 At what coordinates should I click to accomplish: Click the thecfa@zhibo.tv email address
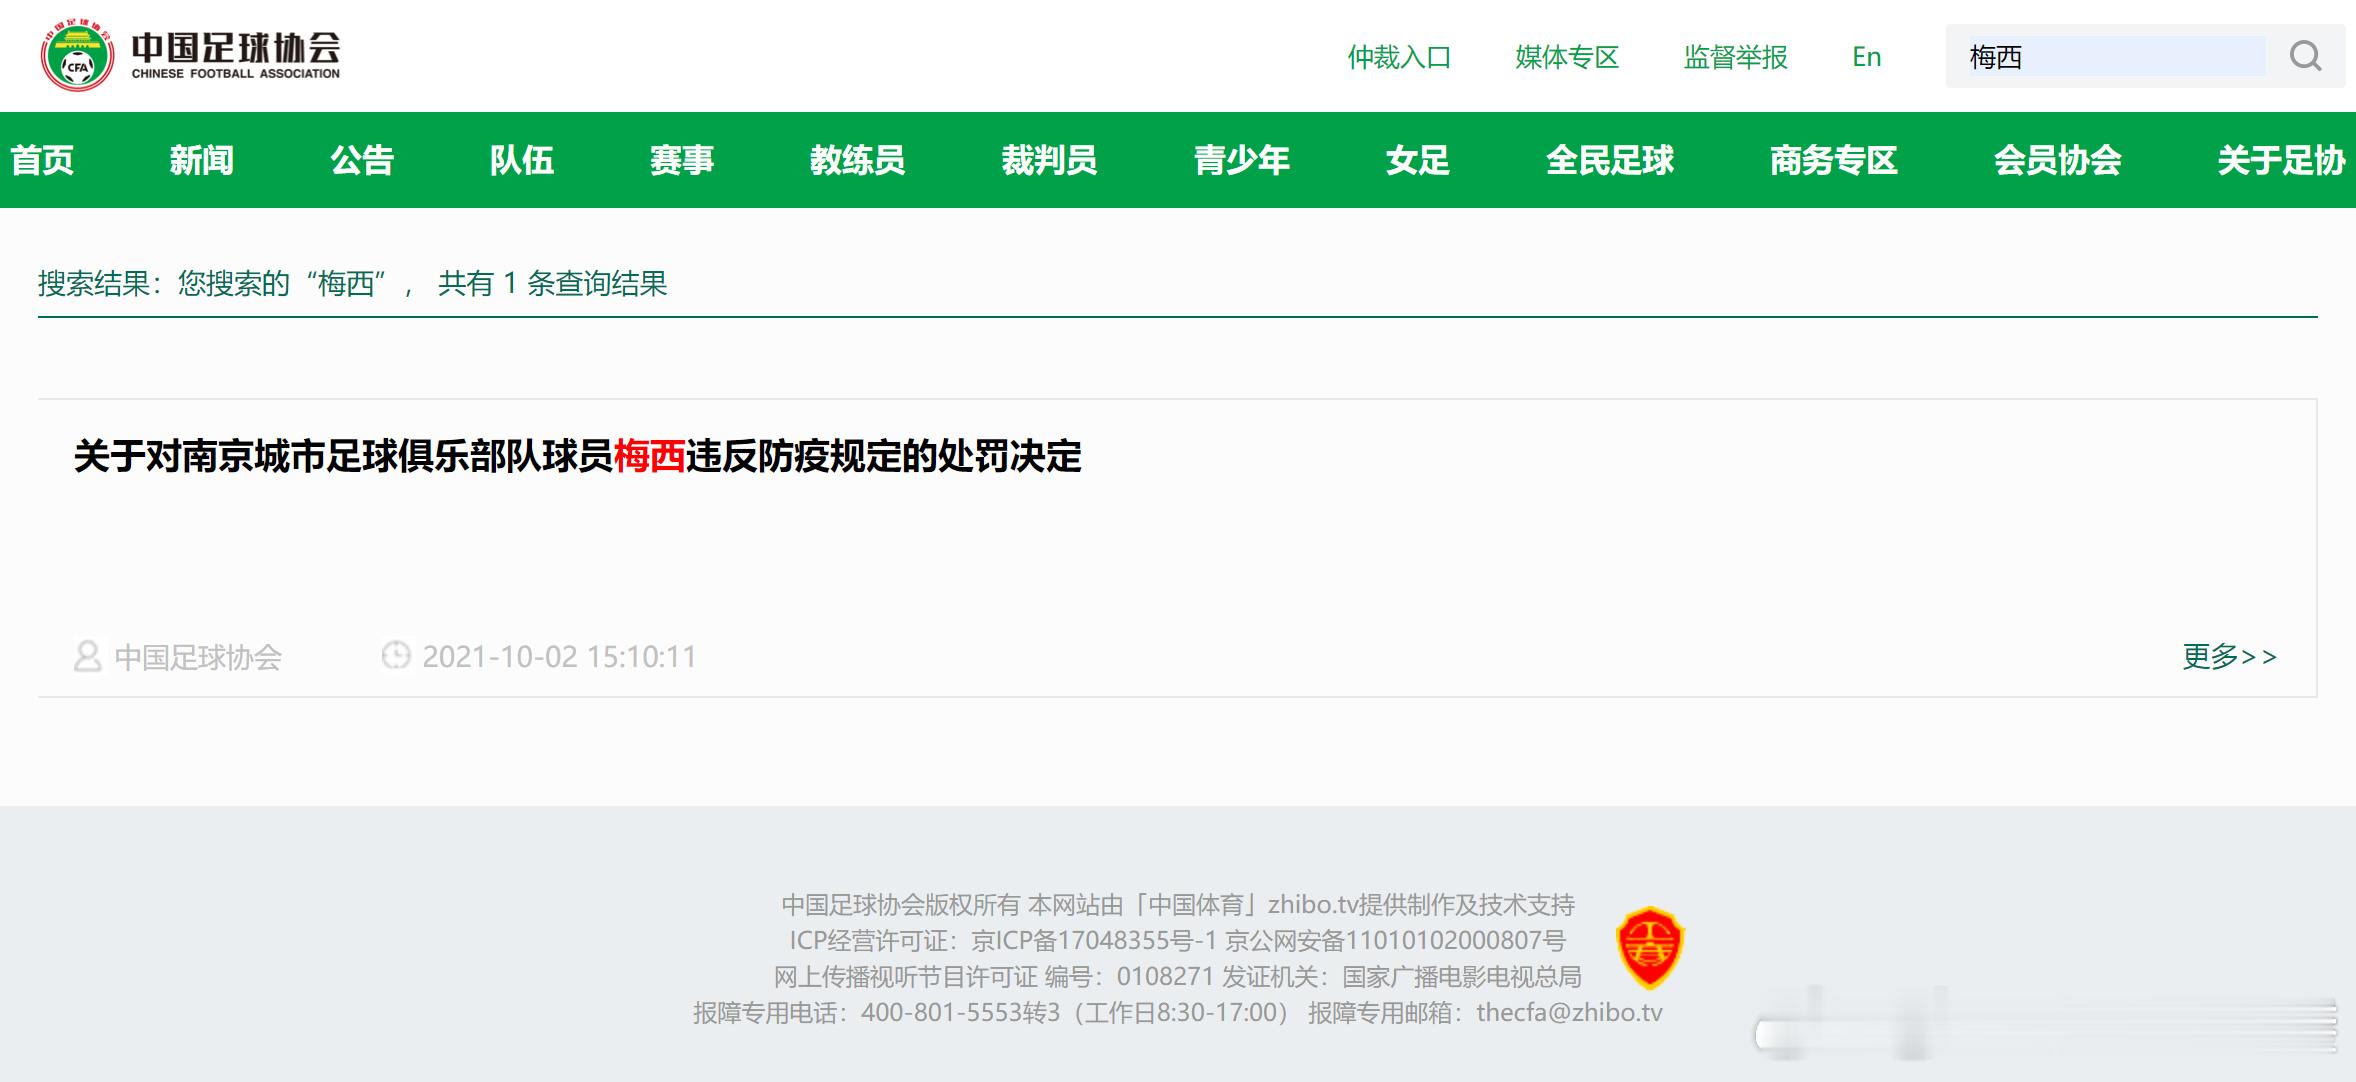(1570, 1012)
